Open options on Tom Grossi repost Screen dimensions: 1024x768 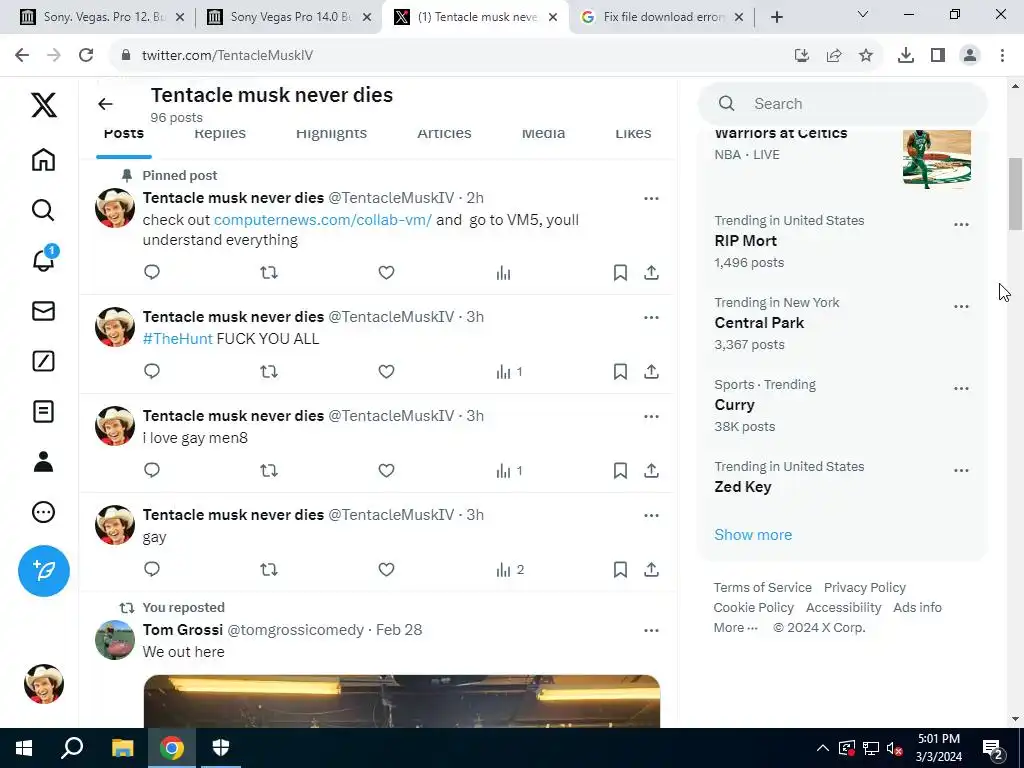pyautogui.click(x=651, y=630)
